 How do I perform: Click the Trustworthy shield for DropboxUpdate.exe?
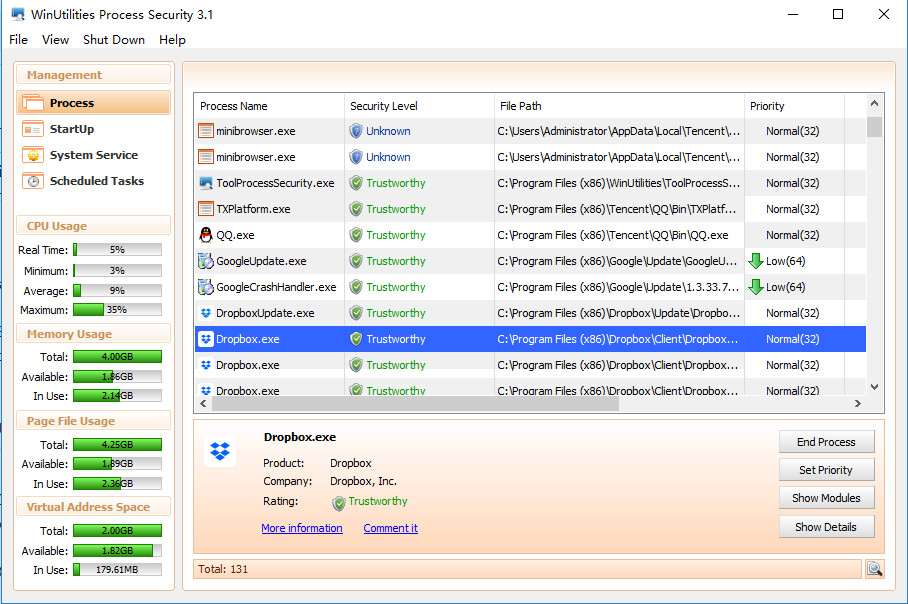click(356, 313)
